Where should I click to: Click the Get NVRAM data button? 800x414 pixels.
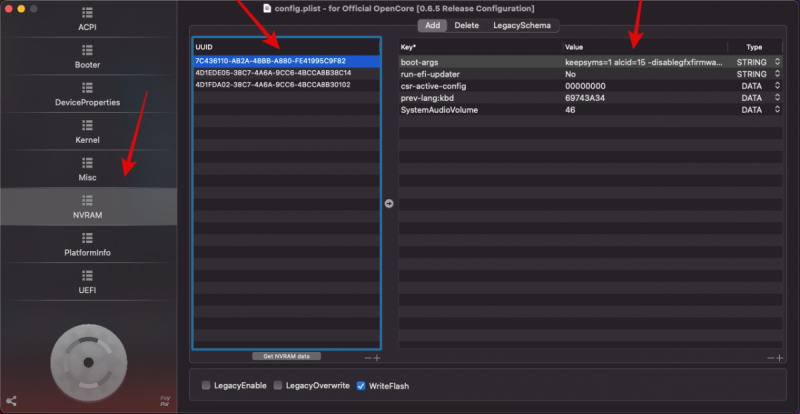pos(286,356)
